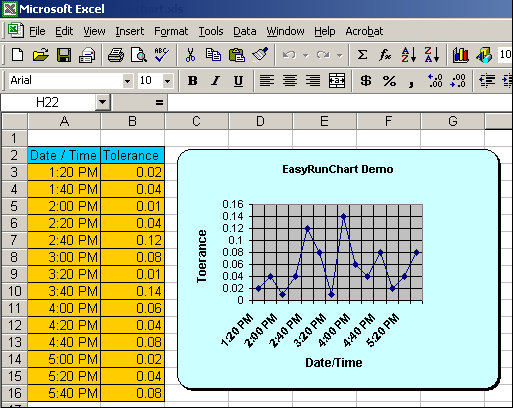The image size is (513, 408).
Task: Open Print Preview
Action: (139, 55)
